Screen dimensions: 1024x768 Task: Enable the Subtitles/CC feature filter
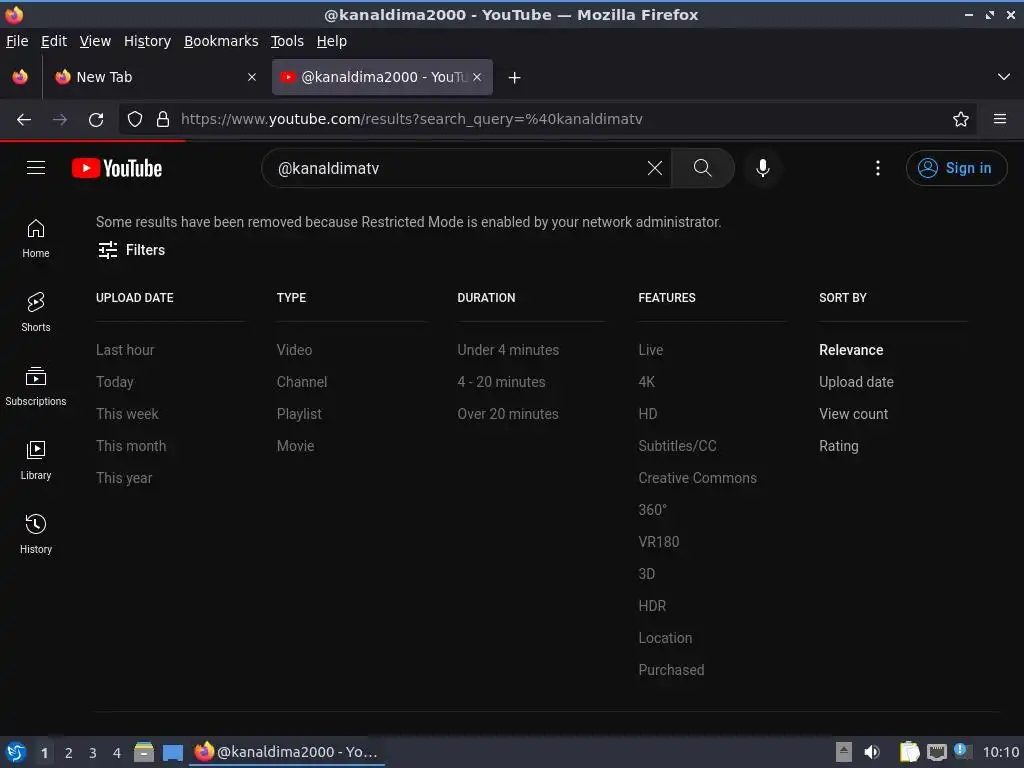click(x=677, y=445)
